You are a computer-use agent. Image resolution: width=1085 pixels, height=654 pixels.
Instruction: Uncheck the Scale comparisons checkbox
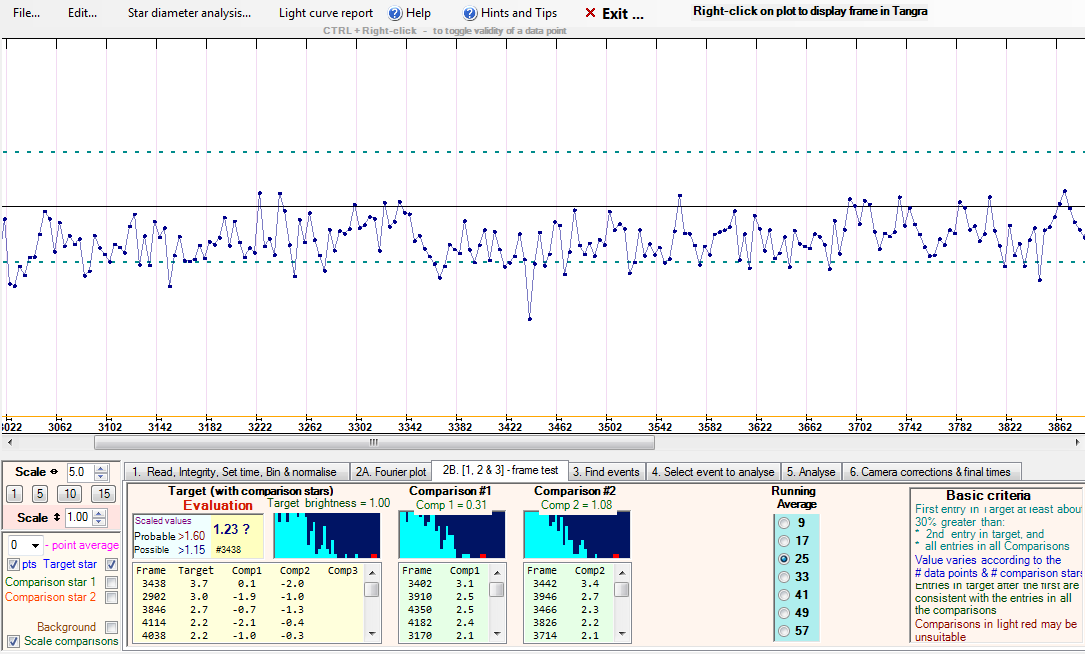pos(13,641)
